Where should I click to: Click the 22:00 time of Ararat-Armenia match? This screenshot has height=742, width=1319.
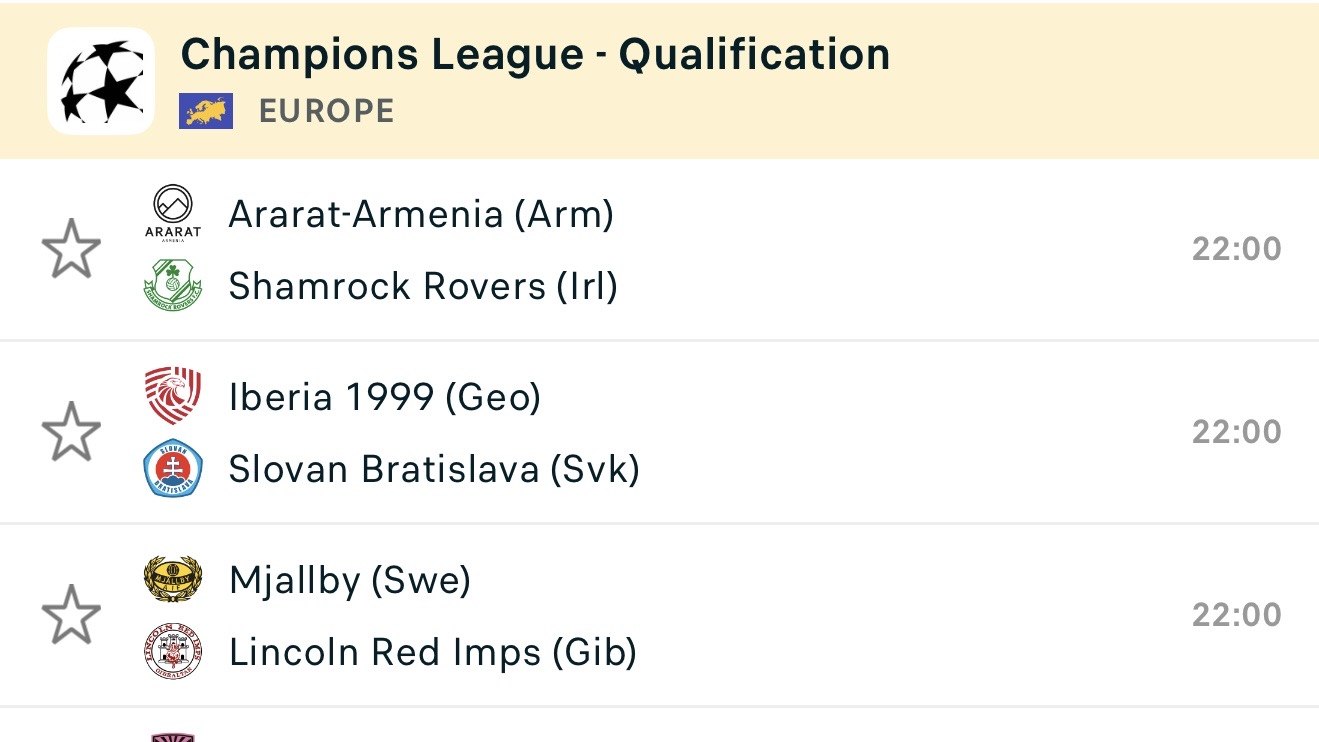coord(1236,249)
